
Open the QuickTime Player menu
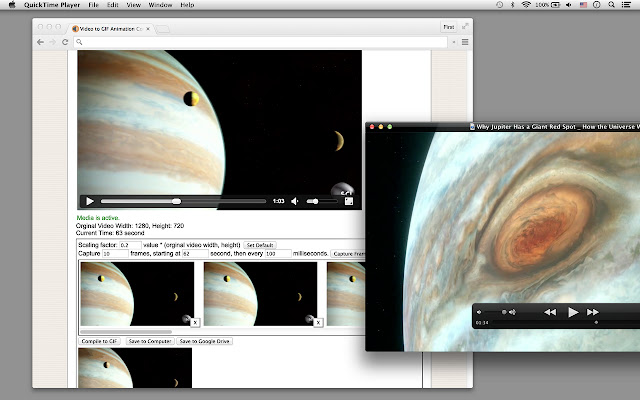point(52,5)
